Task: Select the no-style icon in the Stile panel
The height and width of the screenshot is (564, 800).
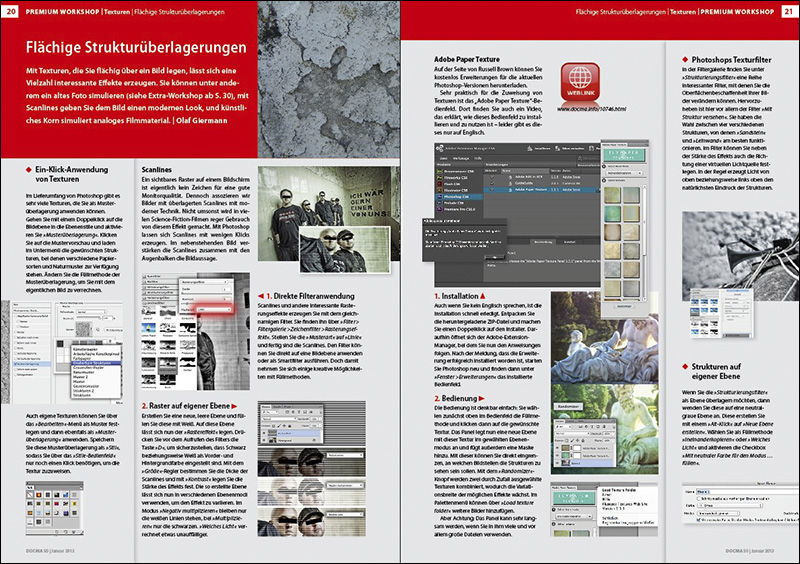Action: tap(30, 495)
